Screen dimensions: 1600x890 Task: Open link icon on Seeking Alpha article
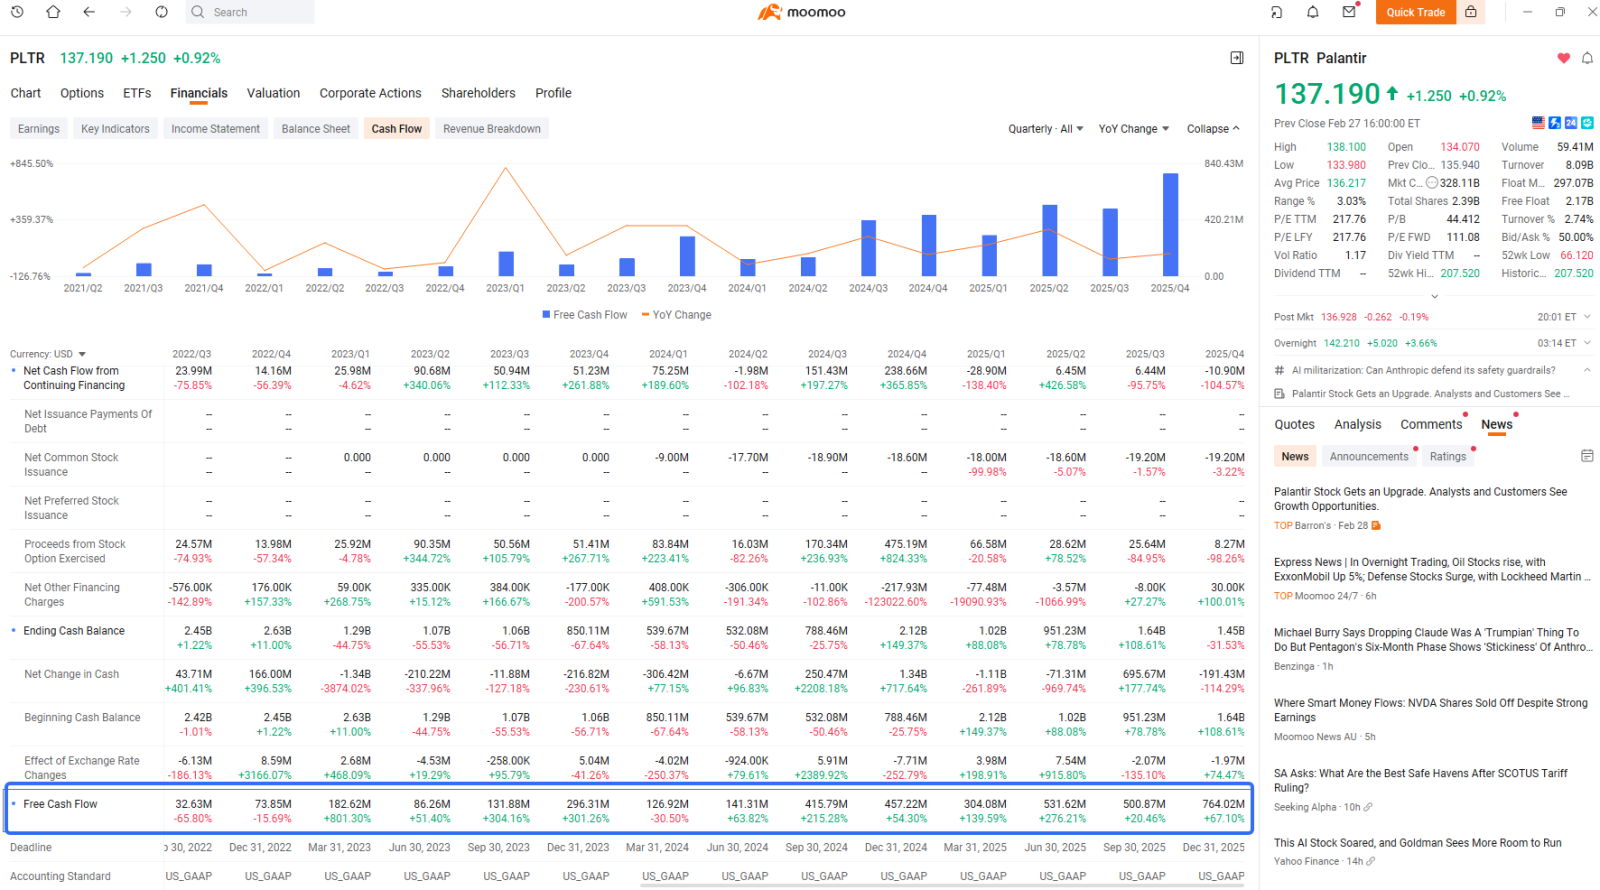(1368, 807)
